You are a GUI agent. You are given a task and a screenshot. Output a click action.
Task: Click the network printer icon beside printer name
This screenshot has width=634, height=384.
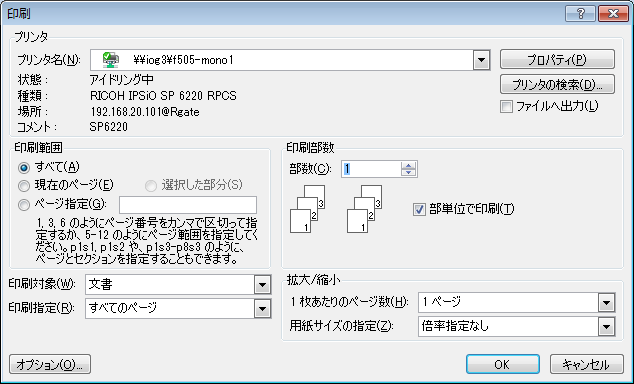(x=110, y=60)
